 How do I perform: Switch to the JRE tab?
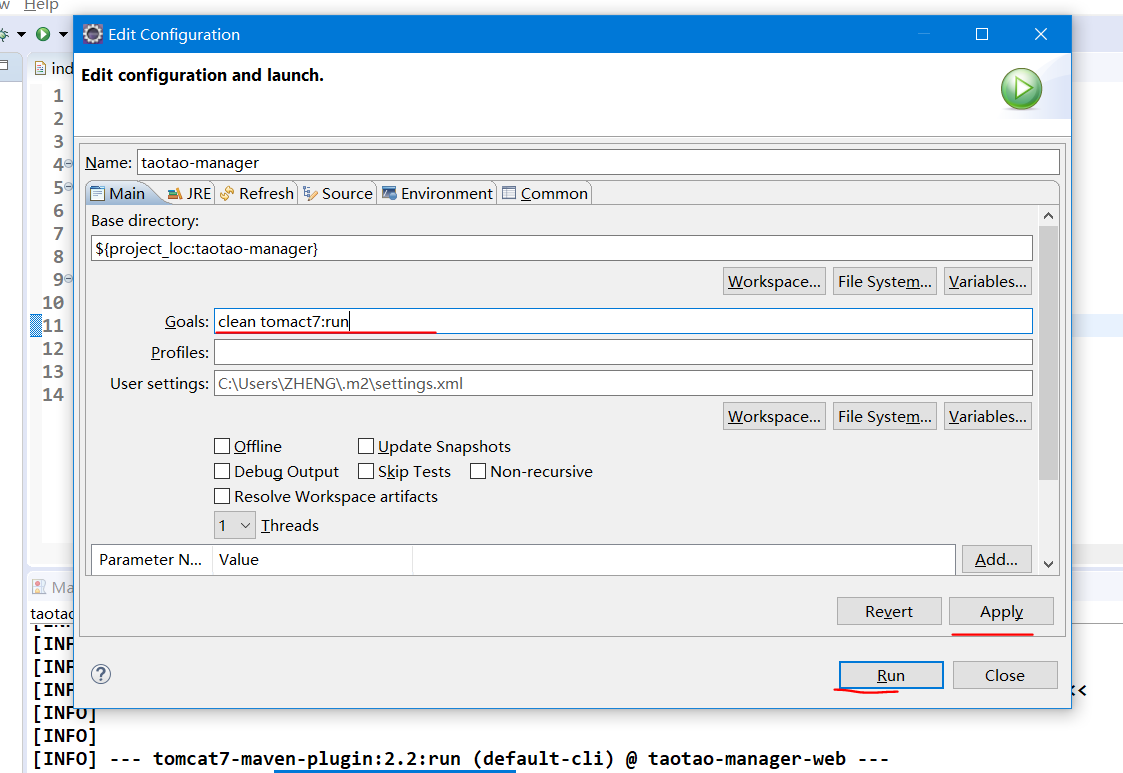tap(188, 193)
